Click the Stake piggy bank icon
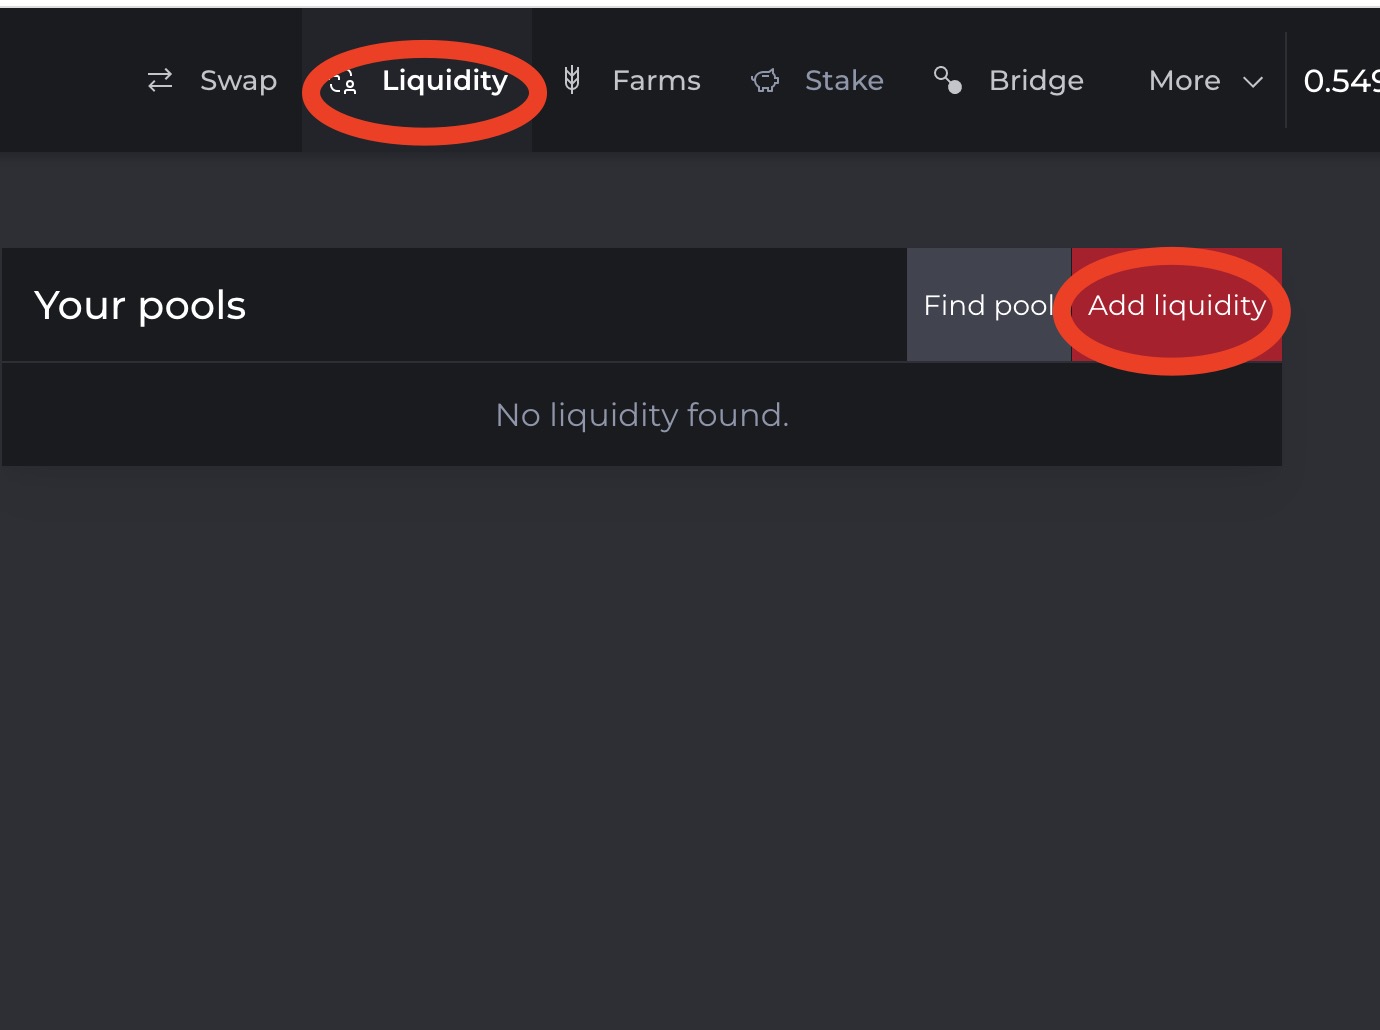This screenshot has width=1380, height=1030. 765,80
